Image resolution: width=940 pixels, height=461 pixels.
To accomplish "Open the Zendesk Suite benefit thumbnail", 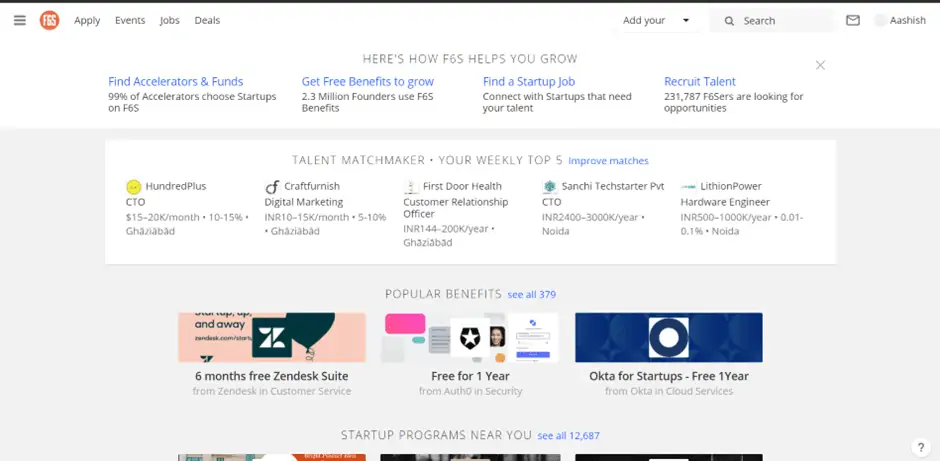I will point(272,337).
